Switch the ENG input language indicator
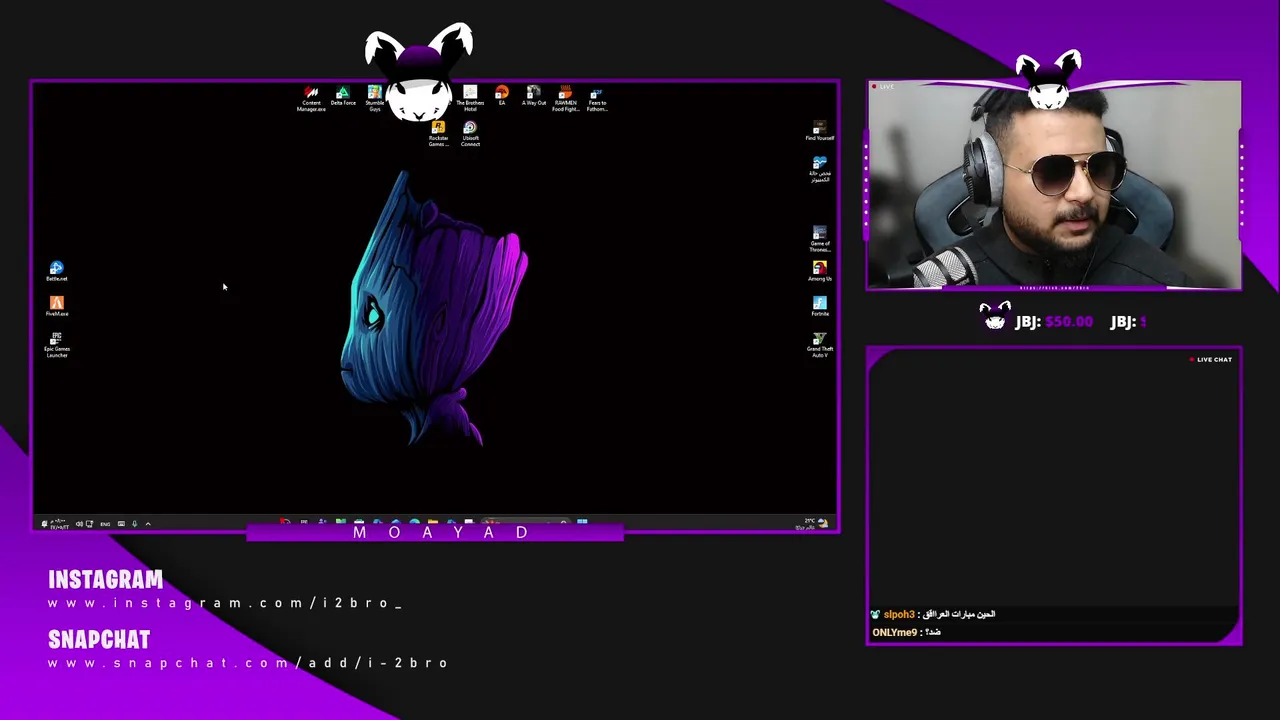Screen dimensions: 1280x720 pos(105,523)
